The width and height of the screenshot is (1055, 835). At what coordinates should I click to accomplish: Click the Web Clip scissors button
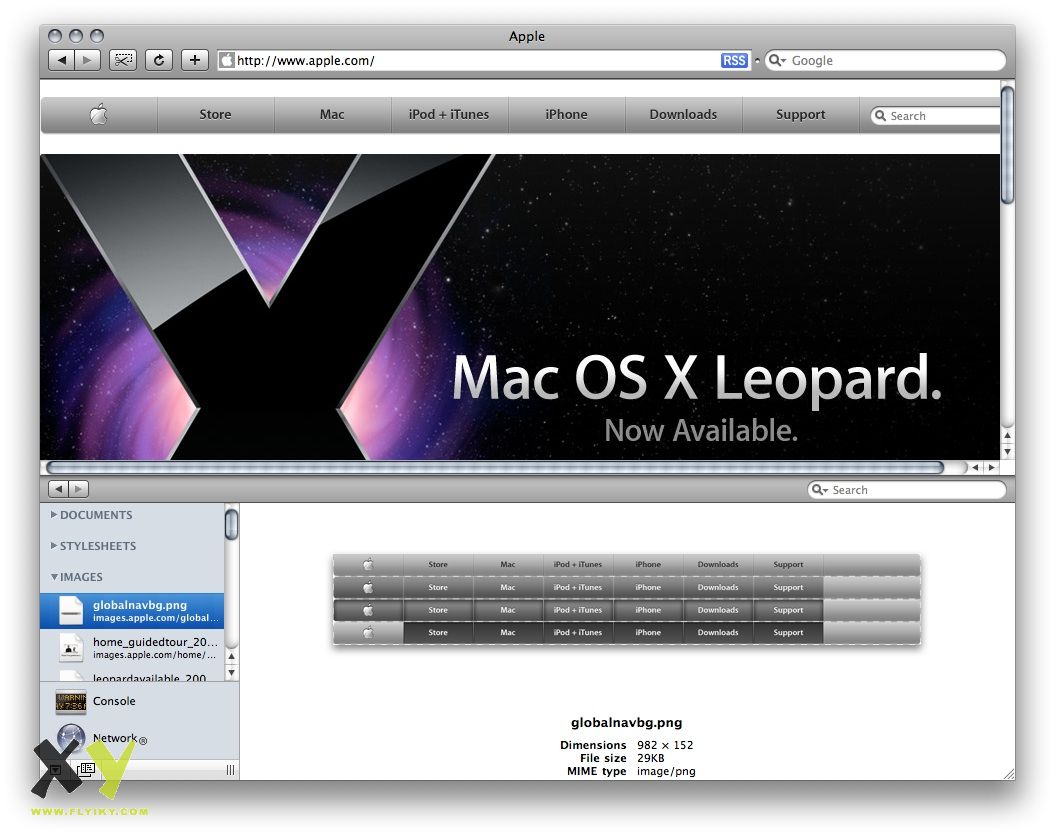(x=122, y=61)
